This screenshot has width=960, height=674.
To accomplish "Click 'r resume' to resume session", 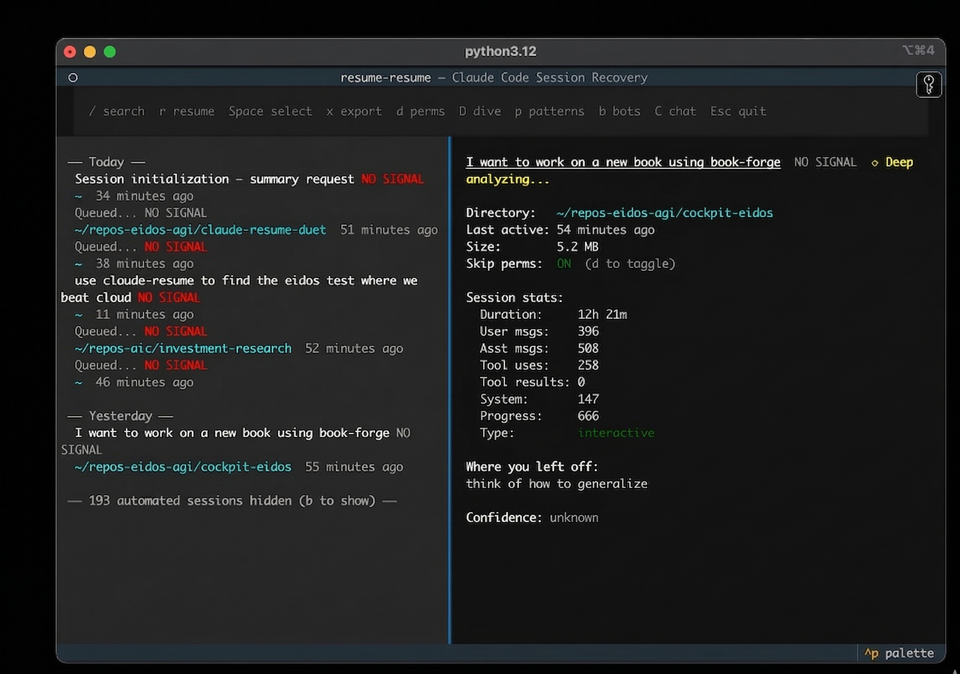I will [186, 111].
